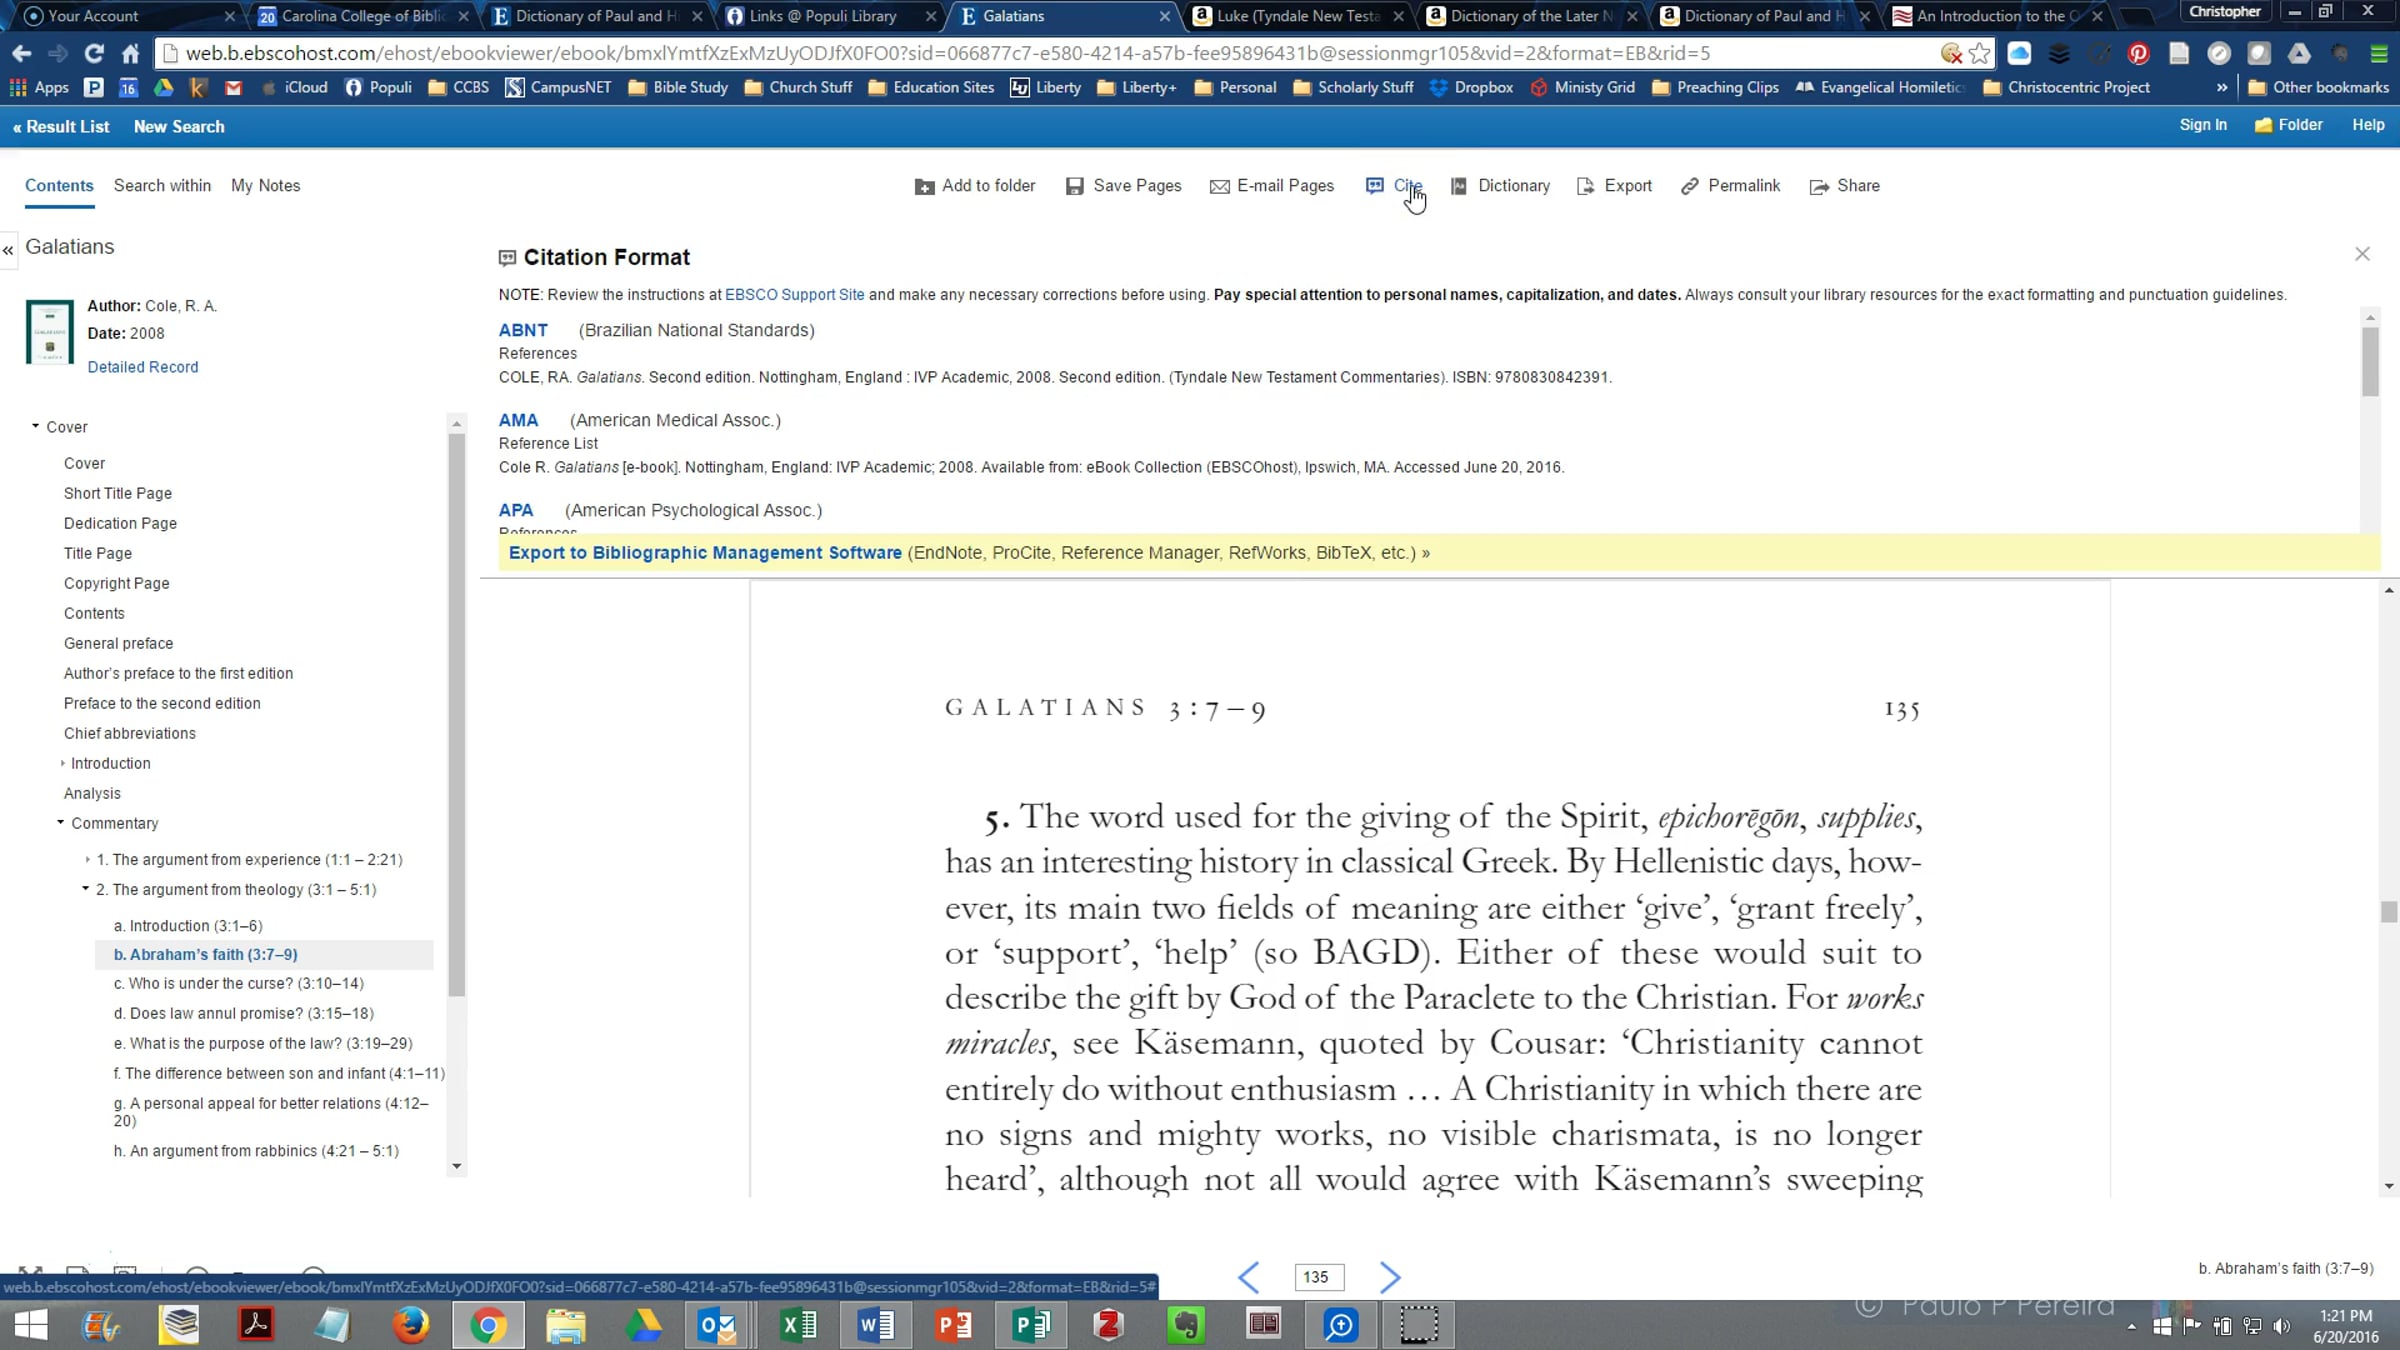The image size is (2400, 1350).
Task: Click the Add to folder icon
Action: [x=924, y=187]
